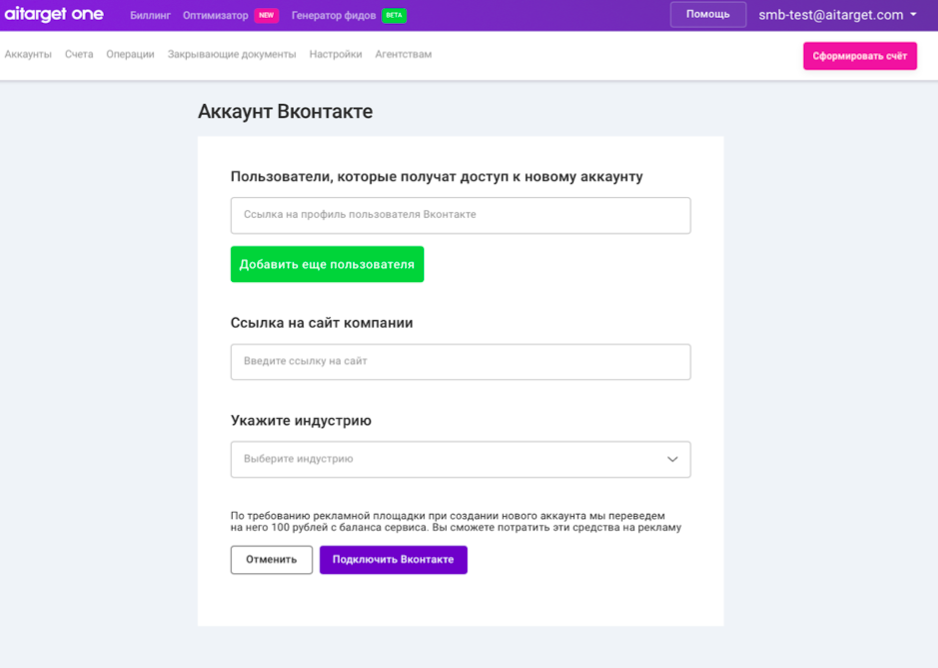
Task: Focus the company website link field
Action: pos(461,362)
